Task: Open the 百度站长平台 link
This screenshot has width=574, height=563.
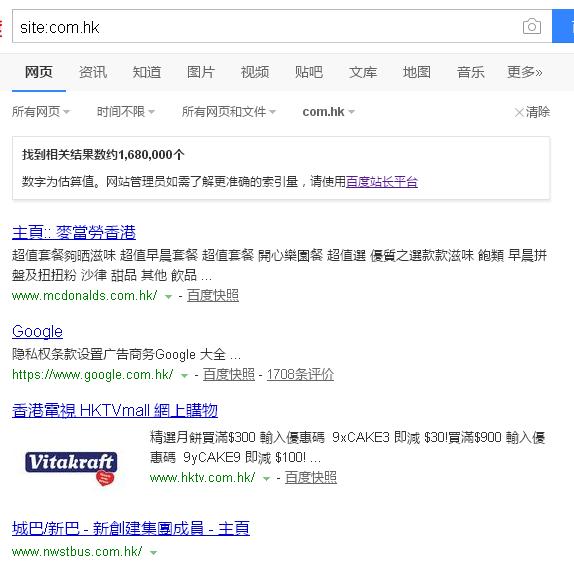Action: (x=382, y=182)
